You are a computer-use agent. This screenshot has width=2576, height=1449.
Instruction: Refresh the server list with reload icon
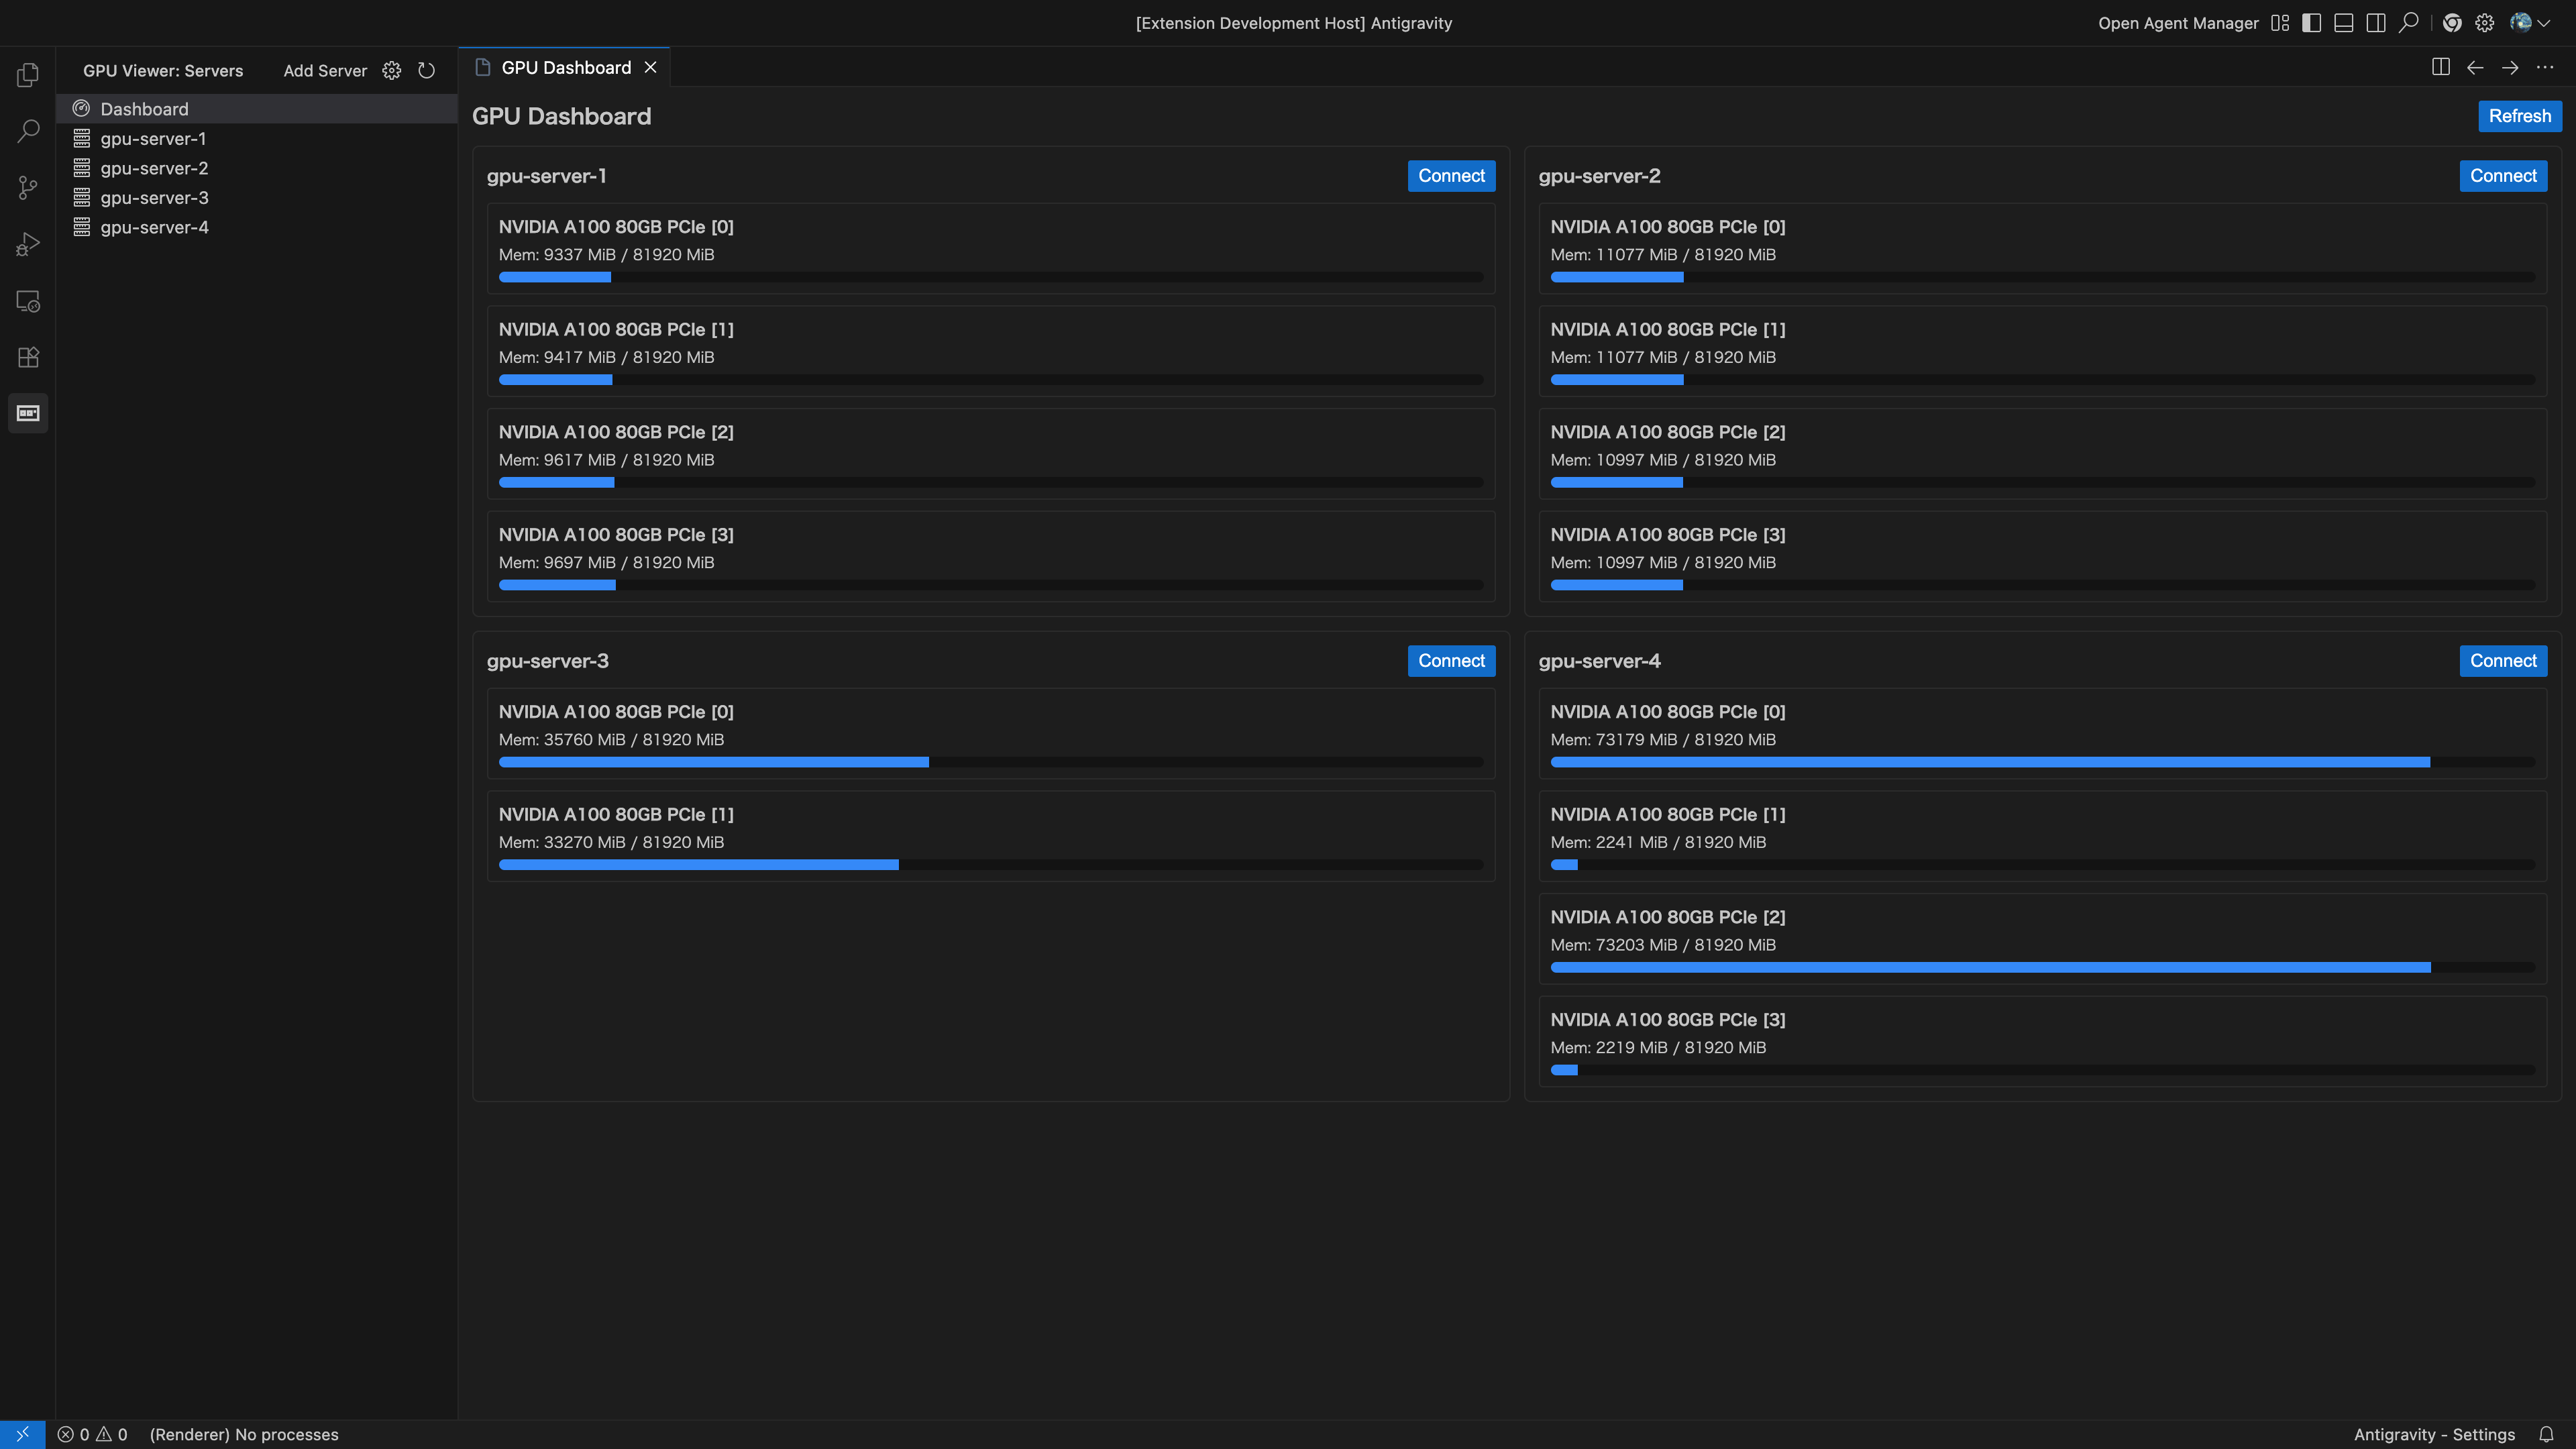tap(427, 70)
